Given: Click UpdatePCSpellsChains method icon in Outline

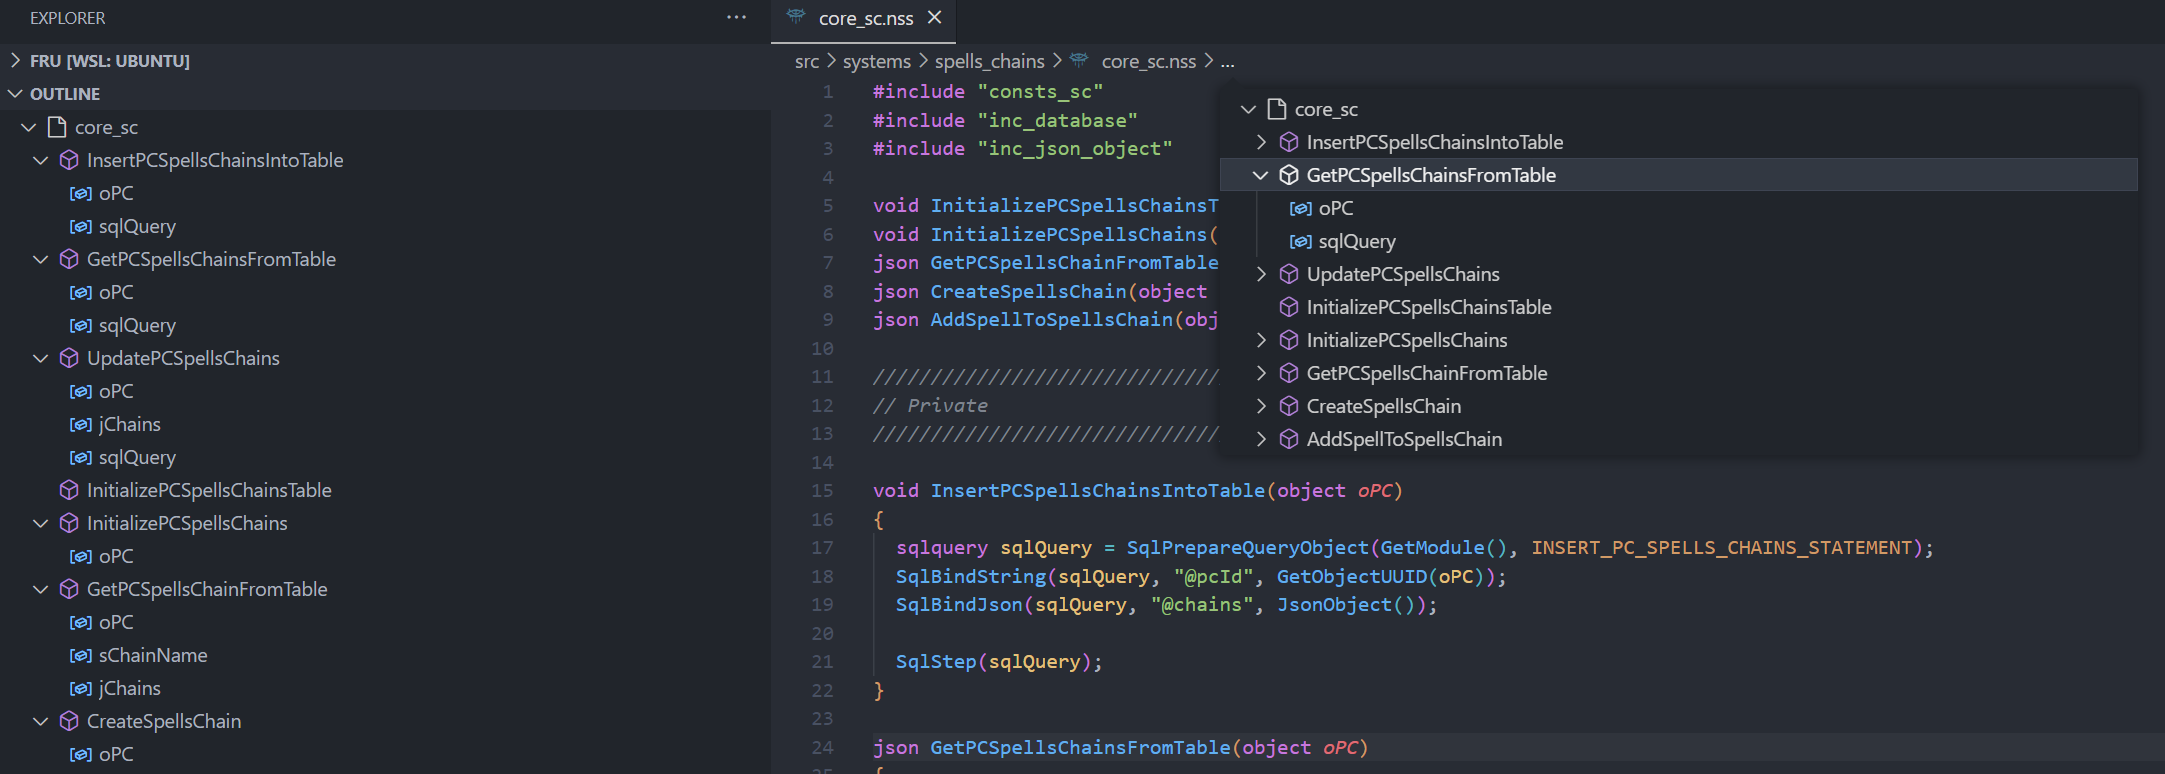Looking at the screenshot, I should [69, 358].
